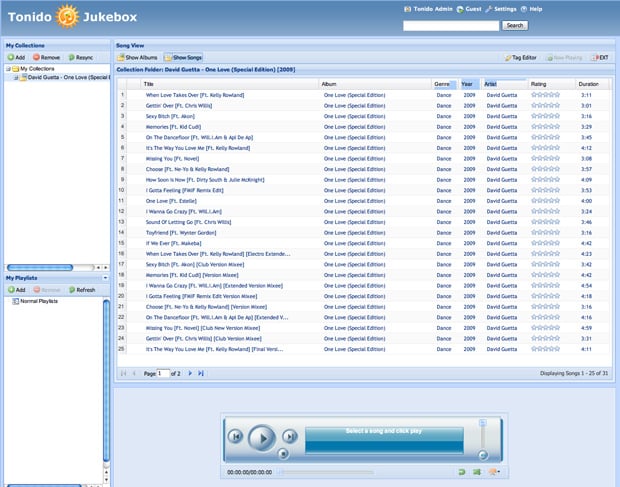620x487 pixels.
Task: Sort songs by Genre column
Action: click(x=445, y=84)
